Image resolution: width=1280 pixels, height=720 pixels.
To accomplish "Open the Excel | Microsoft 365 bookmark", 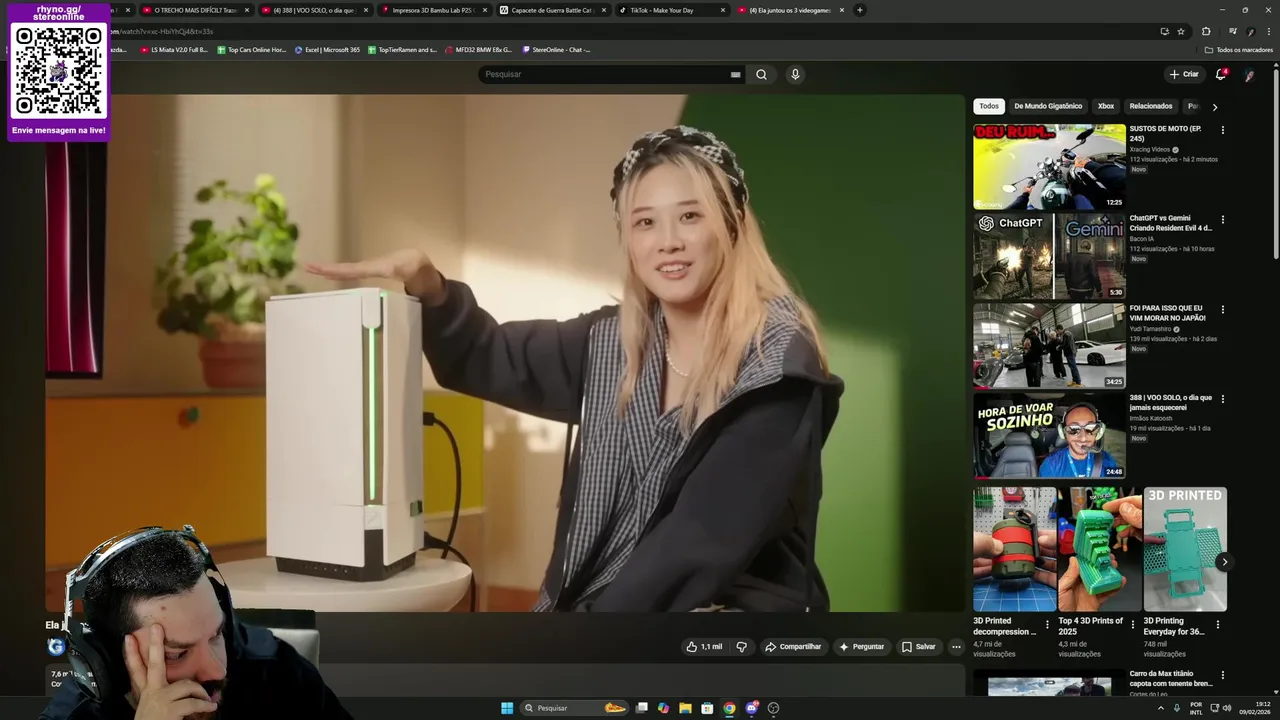I will [x=327, y=49].
